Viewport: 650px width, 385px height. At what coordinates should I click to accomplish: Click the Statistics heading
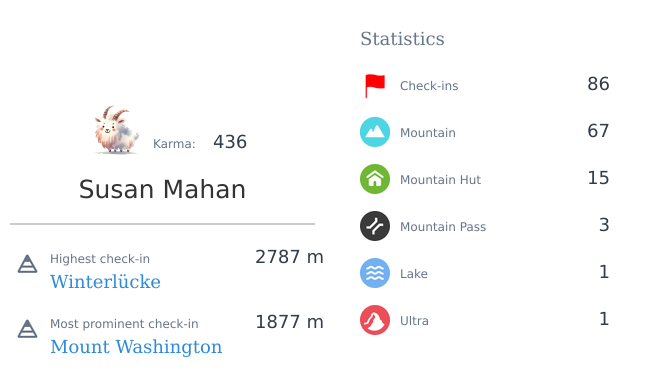(402, 39)
